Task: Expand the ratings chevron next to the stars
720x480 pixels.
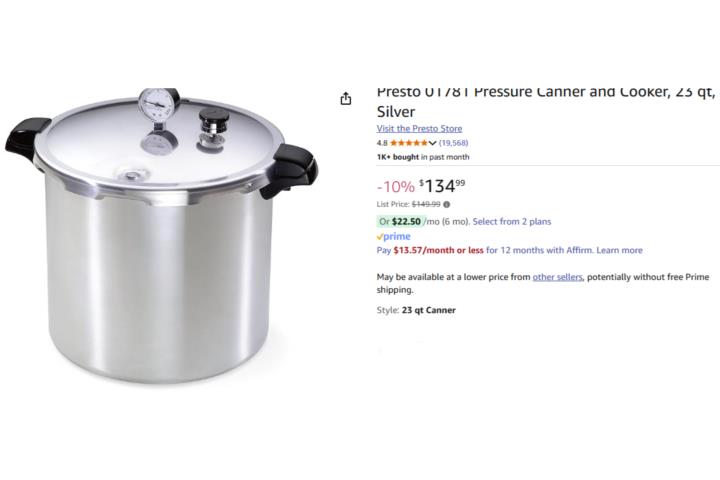Action: click(x=432, y=143)
